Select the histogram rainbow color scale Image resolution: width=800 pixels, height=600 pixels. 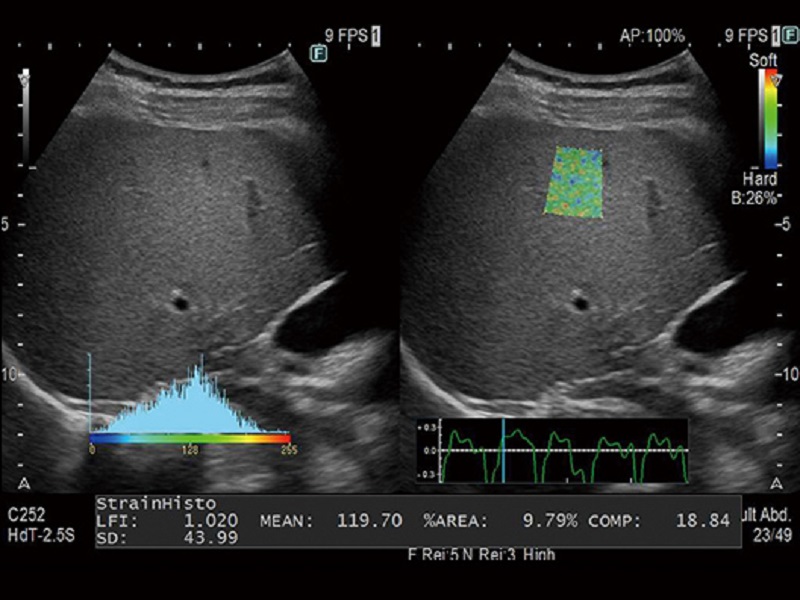[x=190, y=438]
